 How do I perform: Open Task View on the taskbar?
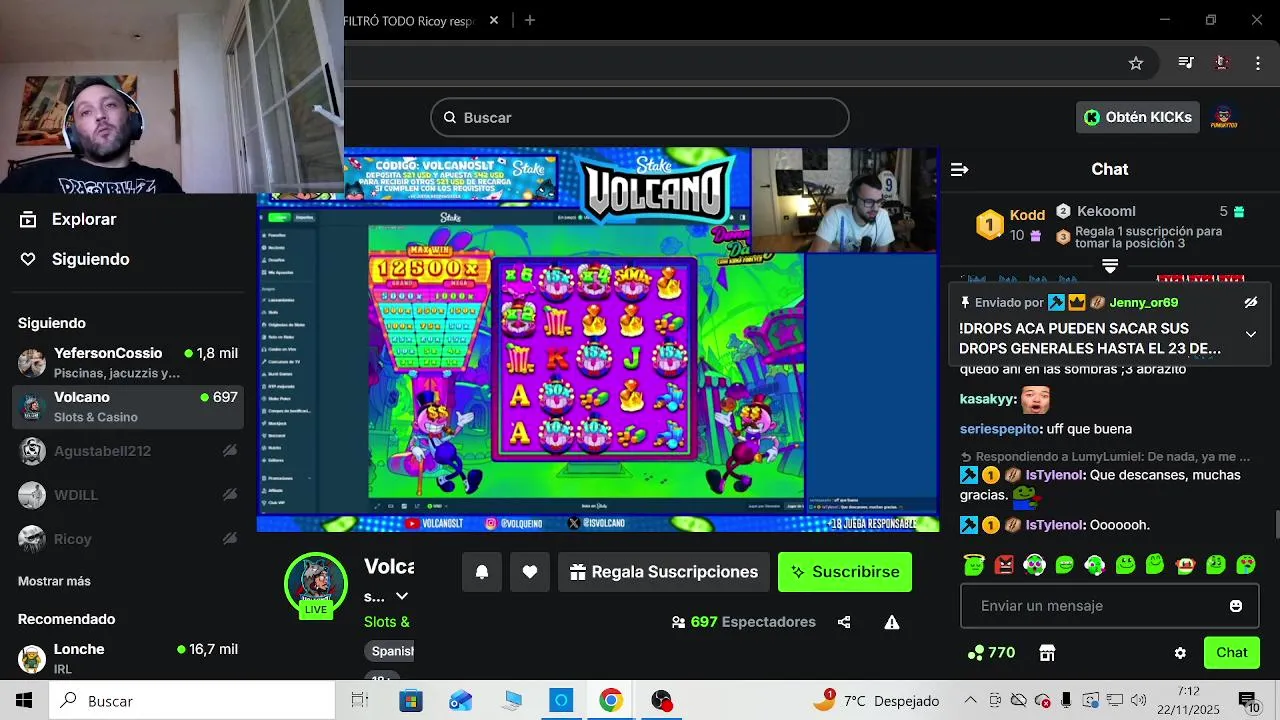(360, 701)
